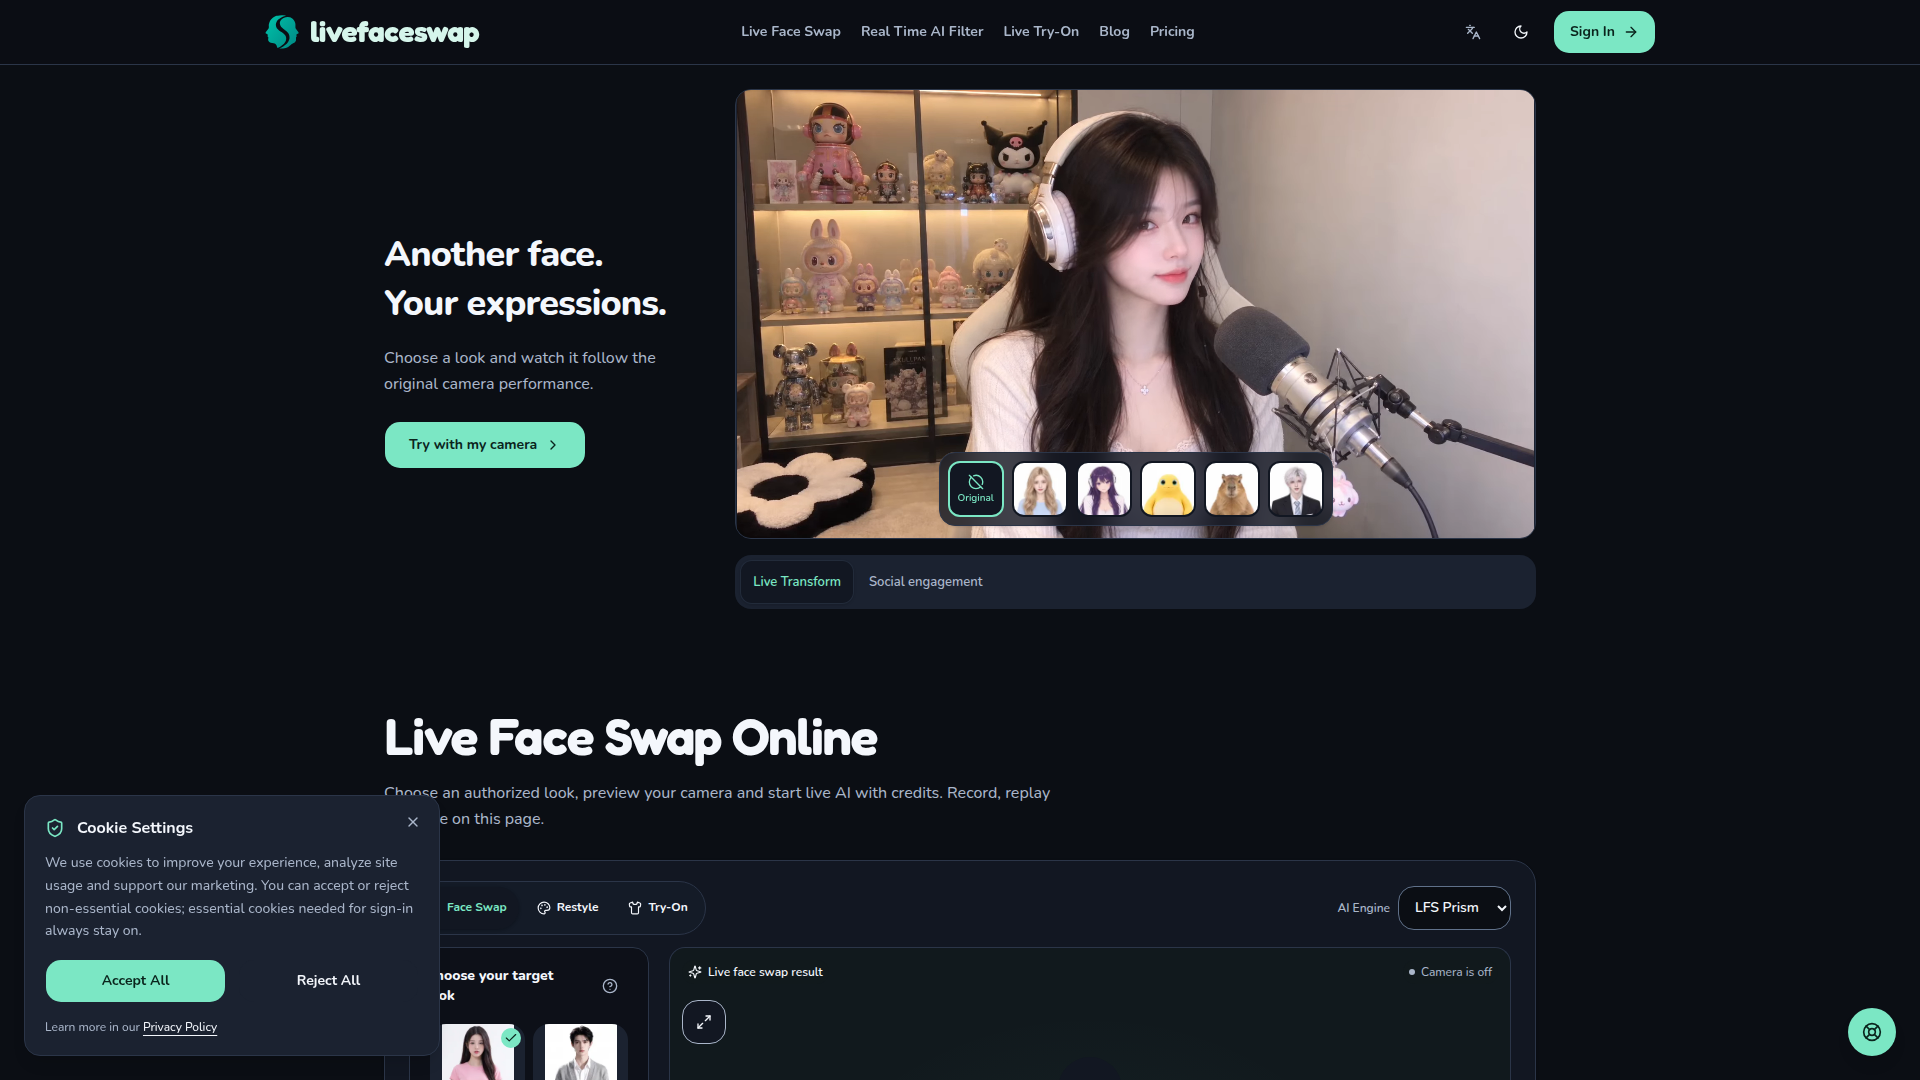This screenshot has height=1080, width=1920.
Task: Click Try with my camera button
Action: [x=485, y=445]
